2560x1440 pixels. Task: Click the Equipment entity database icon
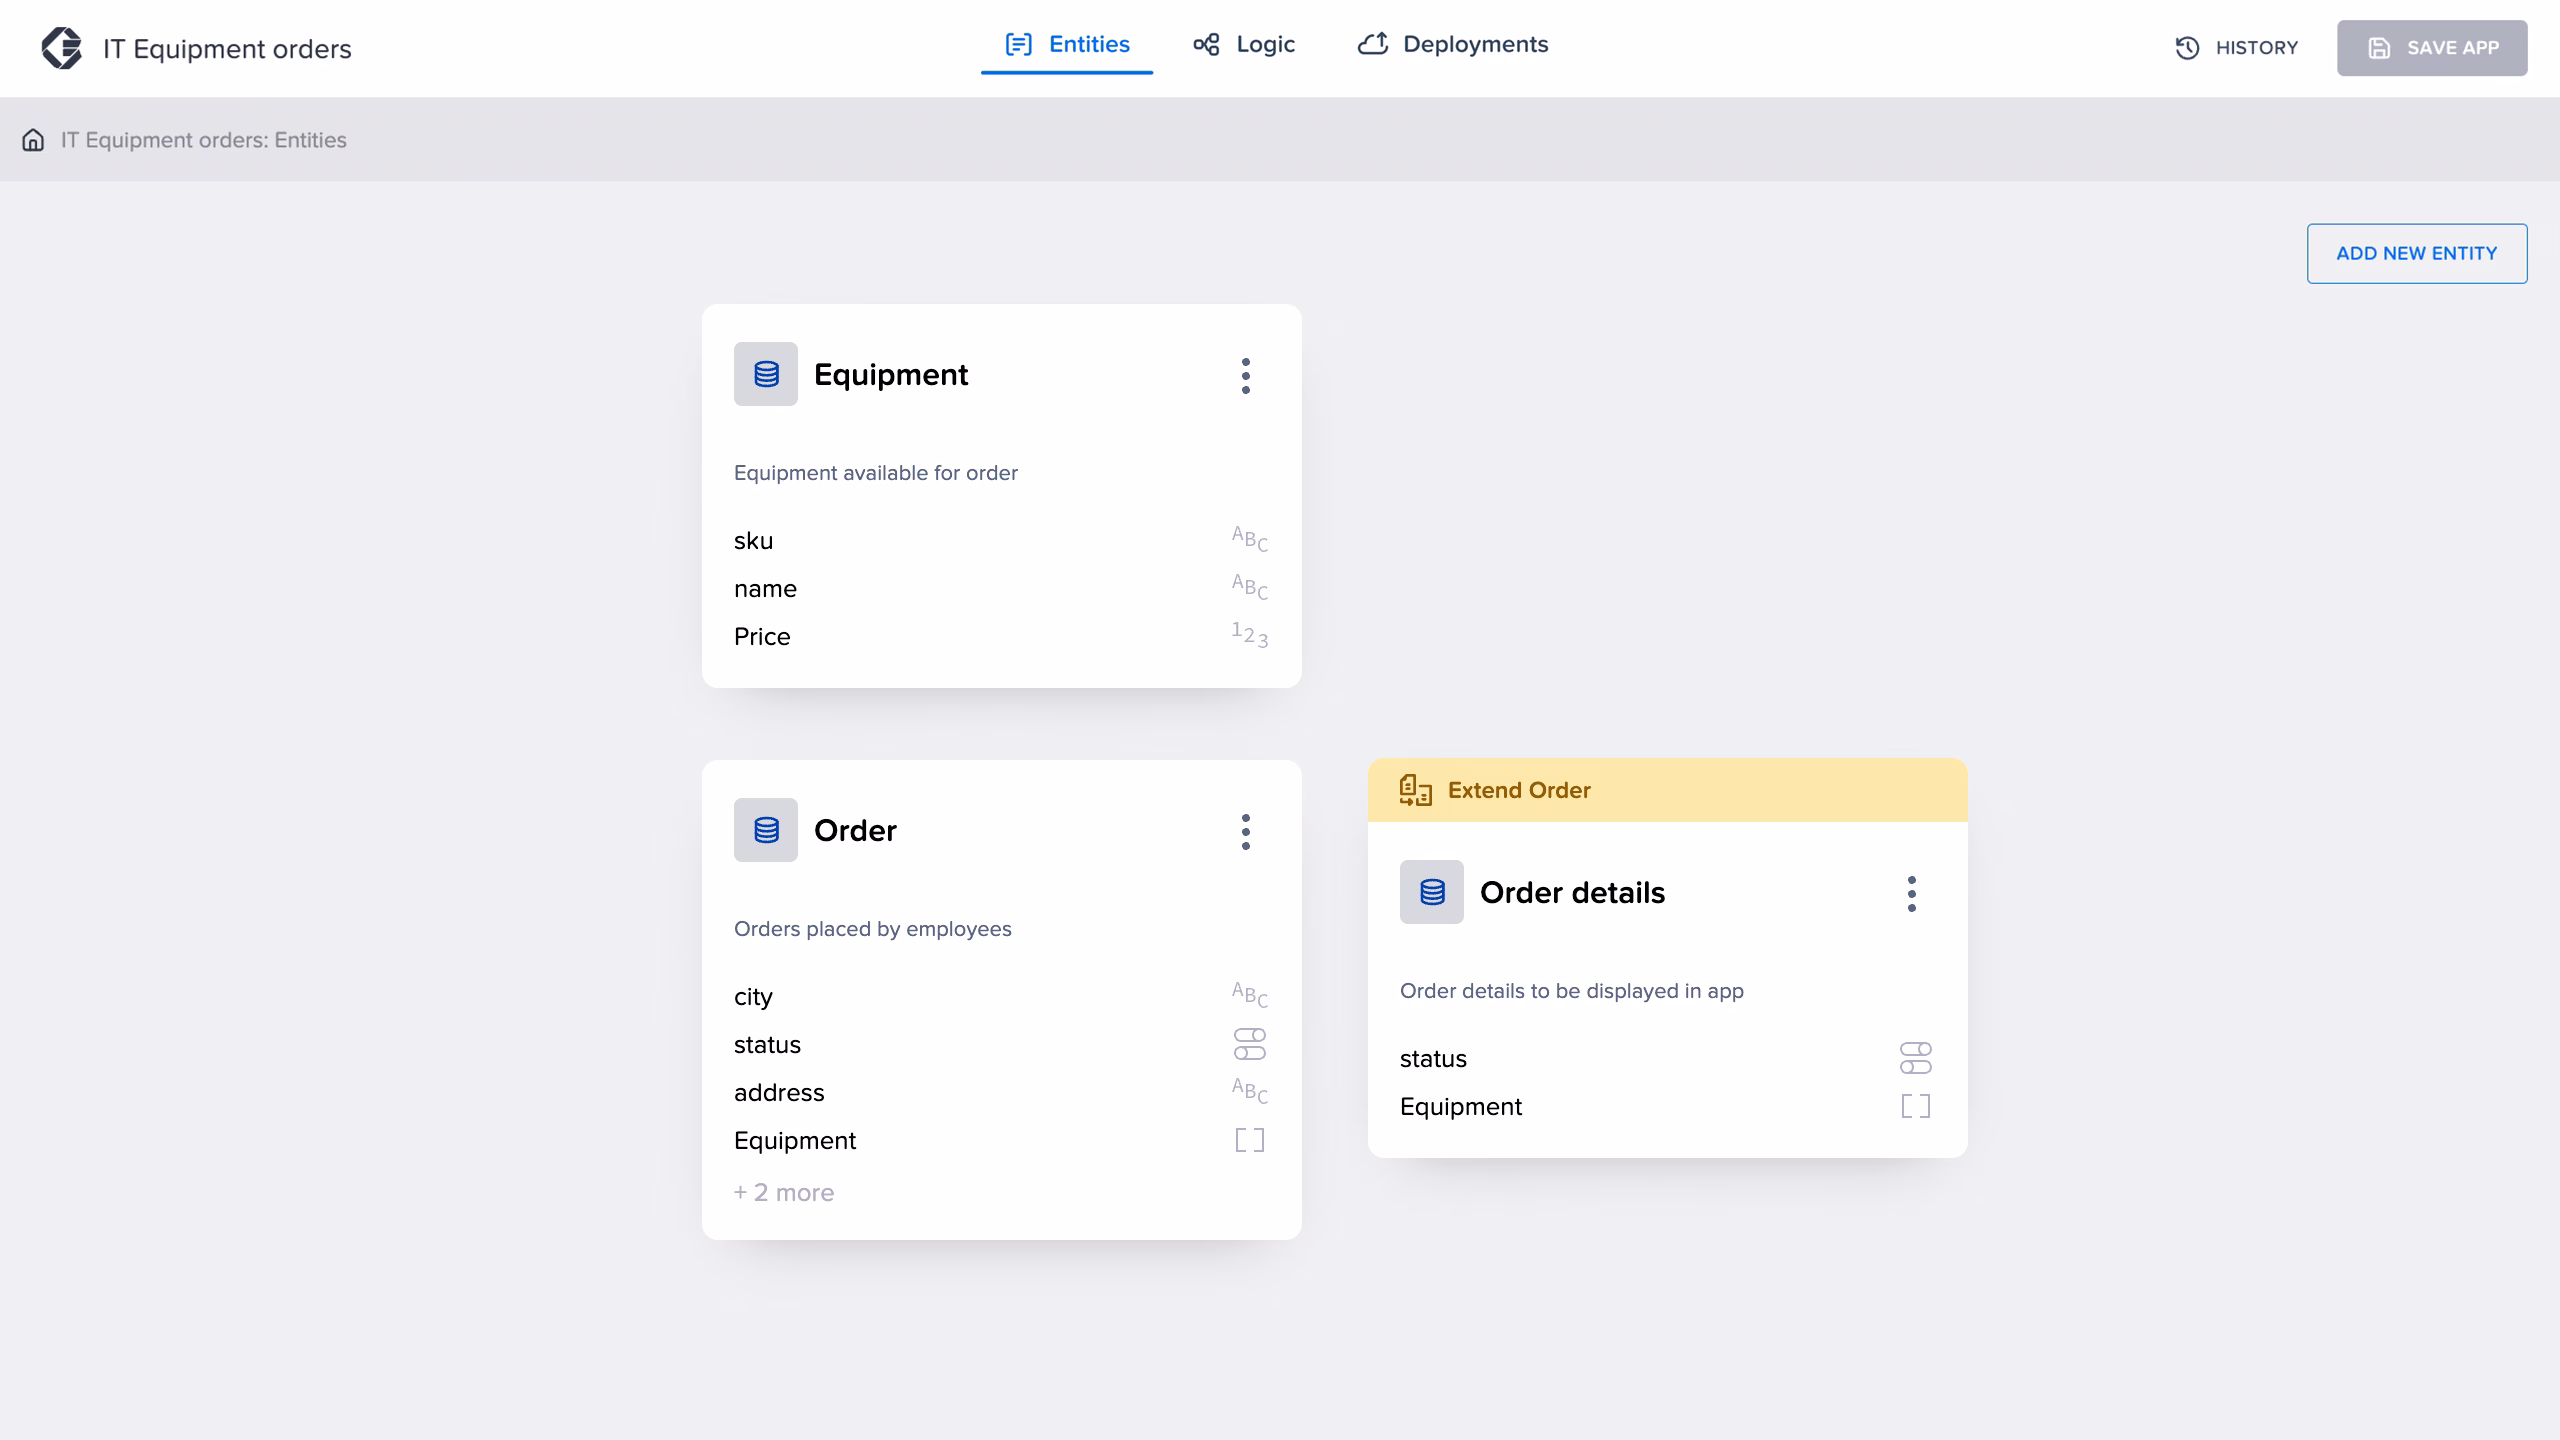[766, 374]
